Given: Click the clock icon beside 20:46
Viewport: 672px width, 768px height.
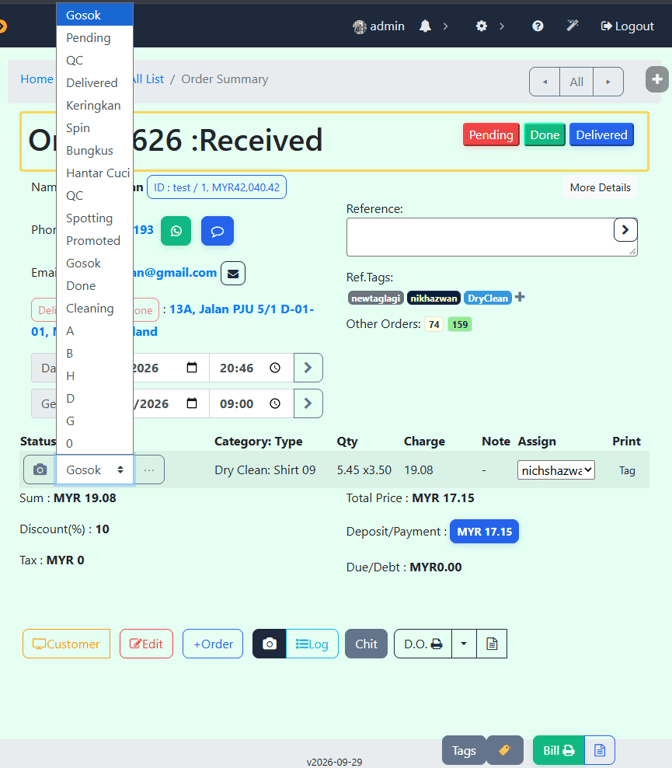Looking at the screenshot, I should click(x=275, y=368).
